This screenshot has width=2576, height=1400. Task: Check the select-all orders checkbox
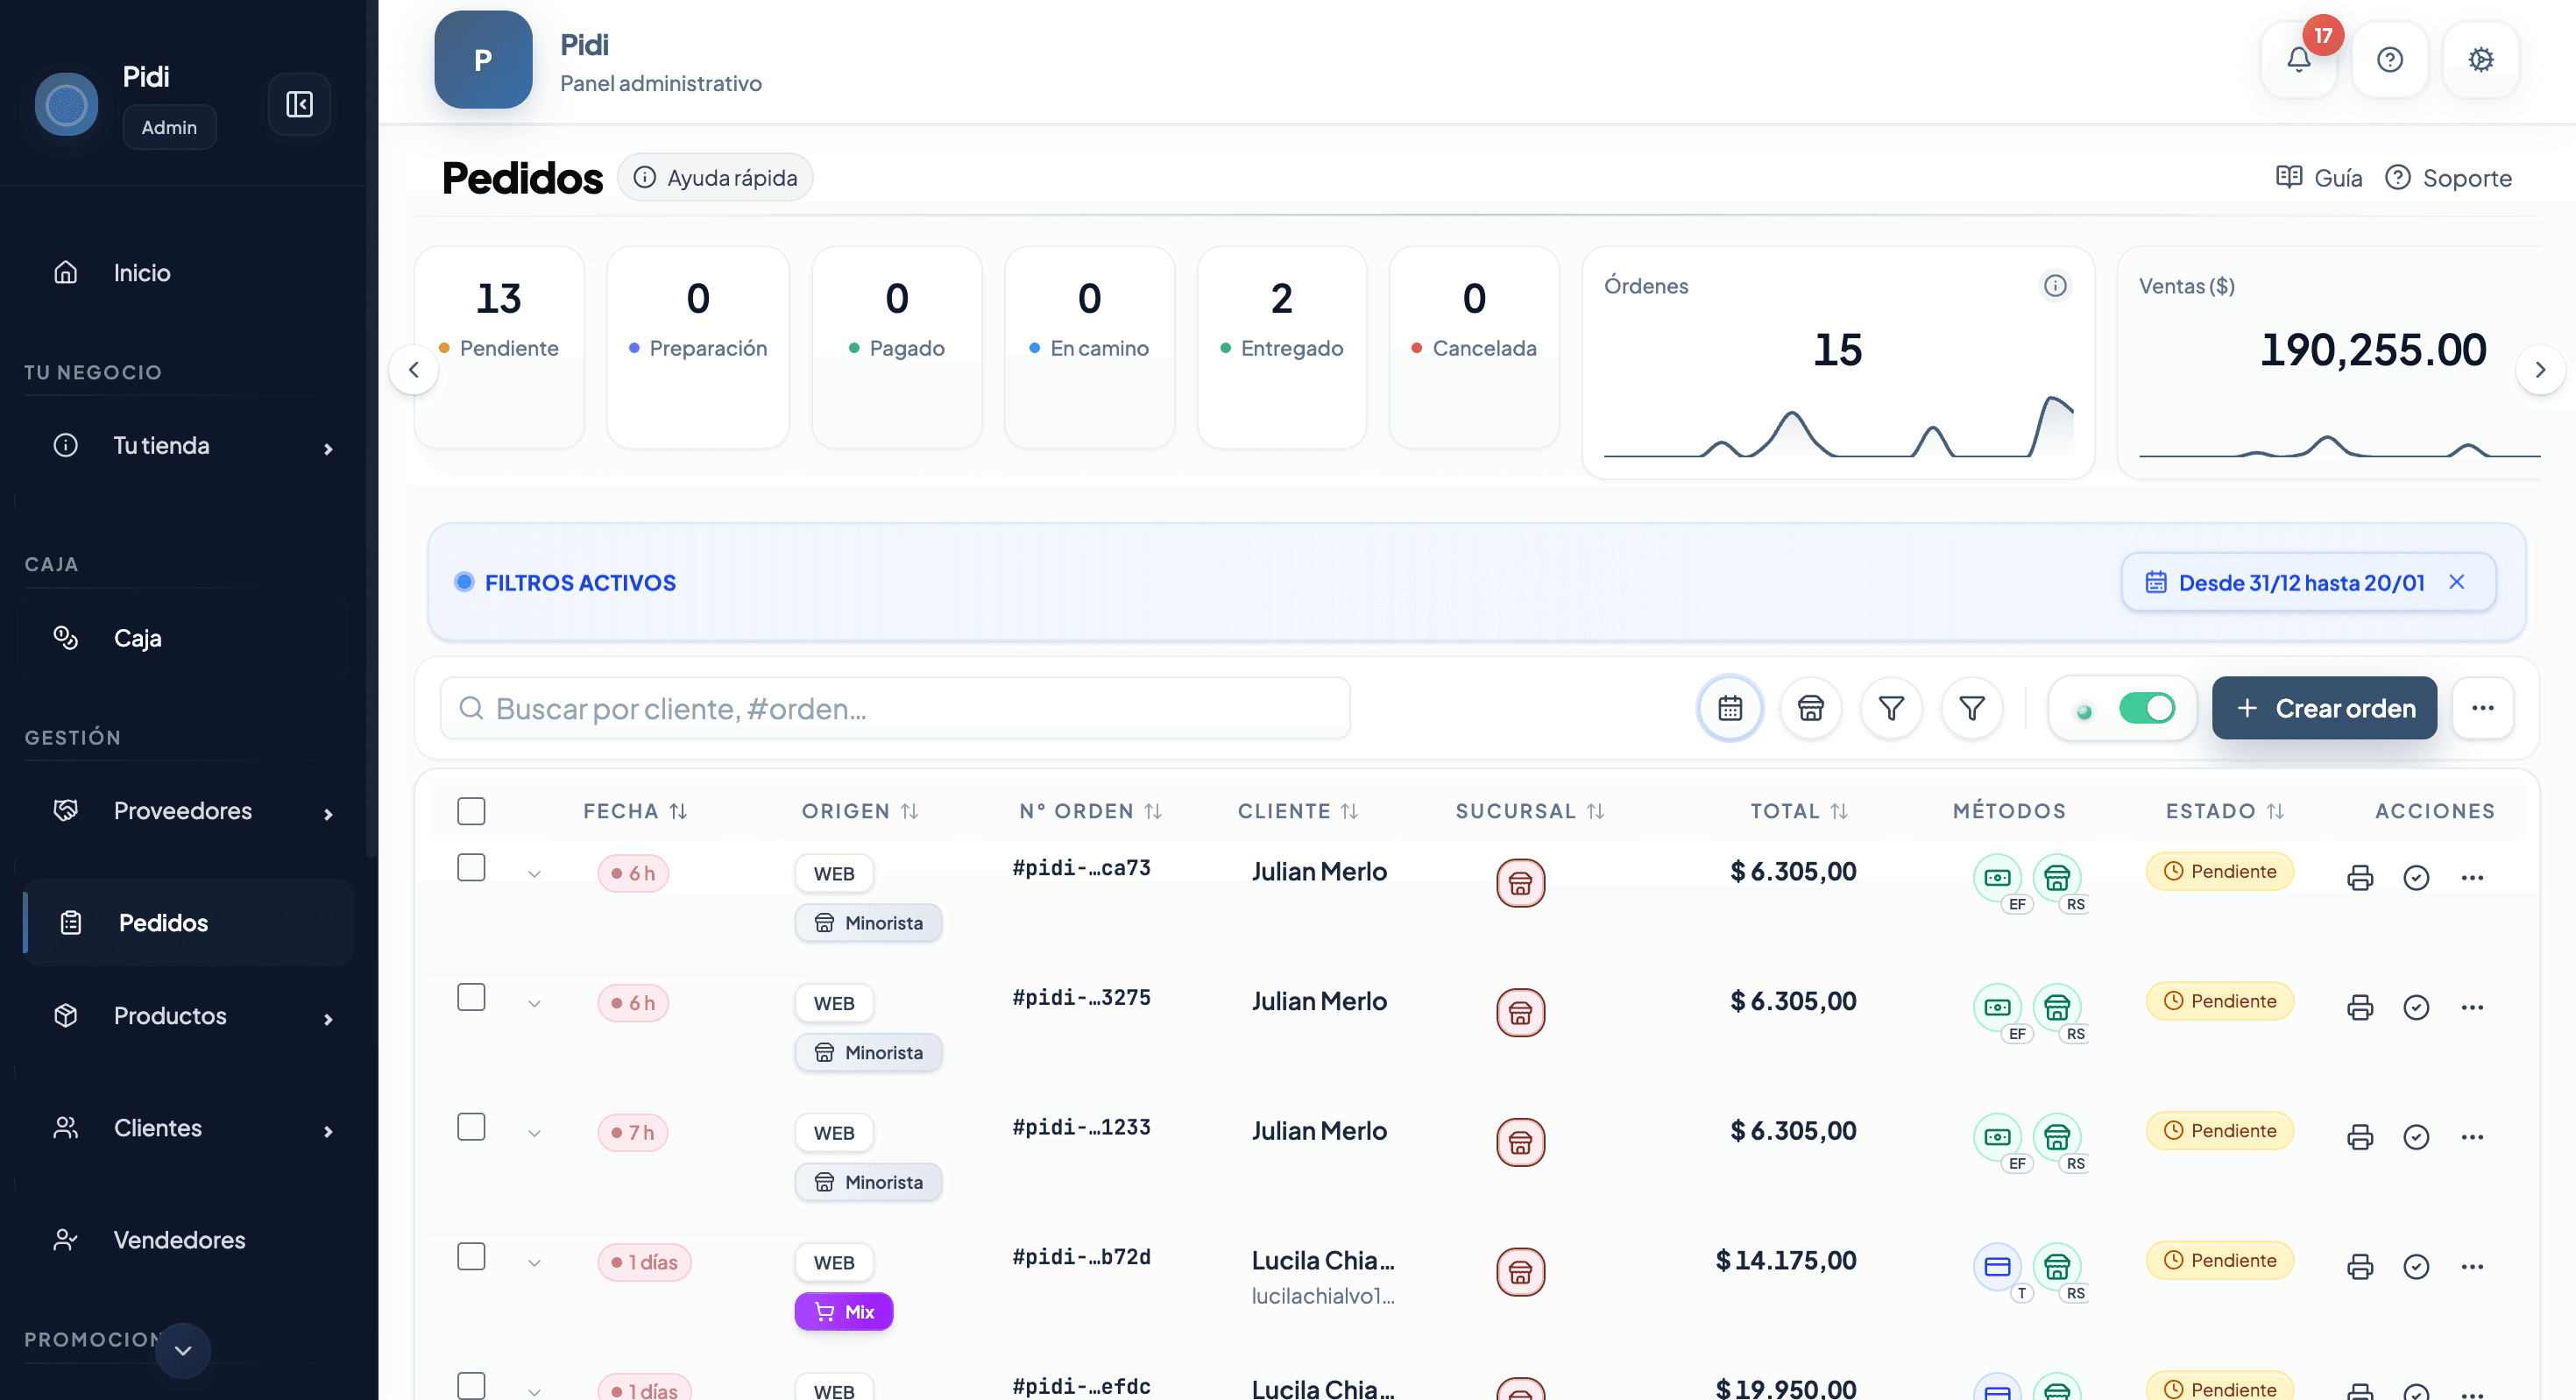(x=471, y=810)
